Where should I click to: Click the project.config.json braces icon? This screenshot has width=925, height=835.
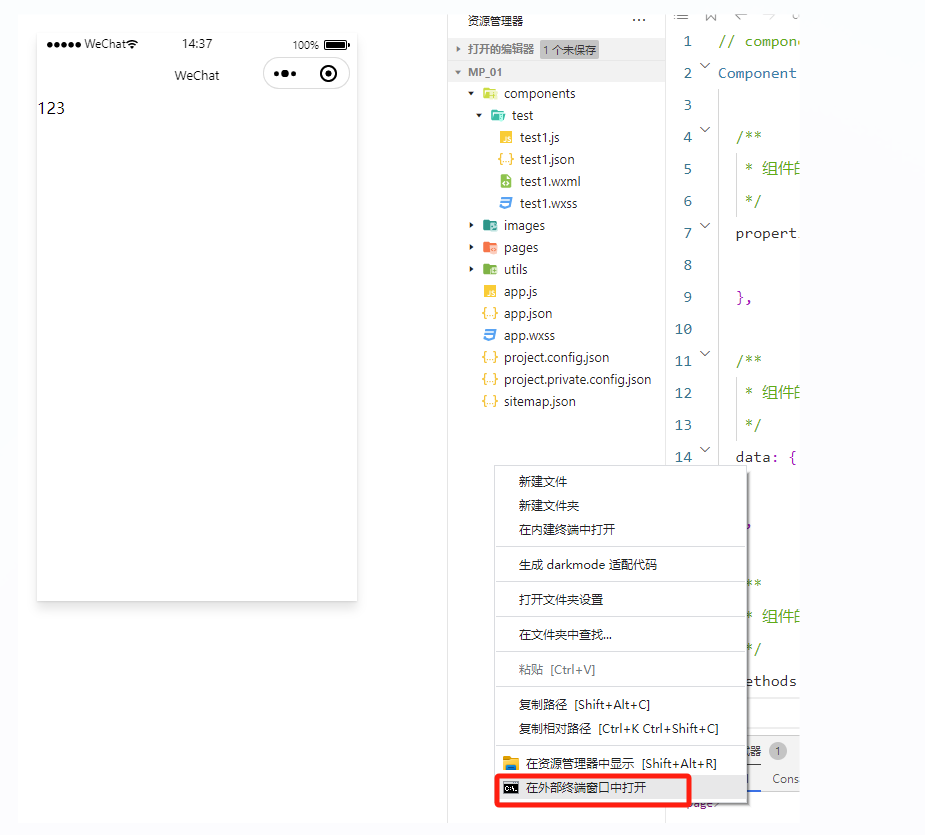[x=490, y=357]
